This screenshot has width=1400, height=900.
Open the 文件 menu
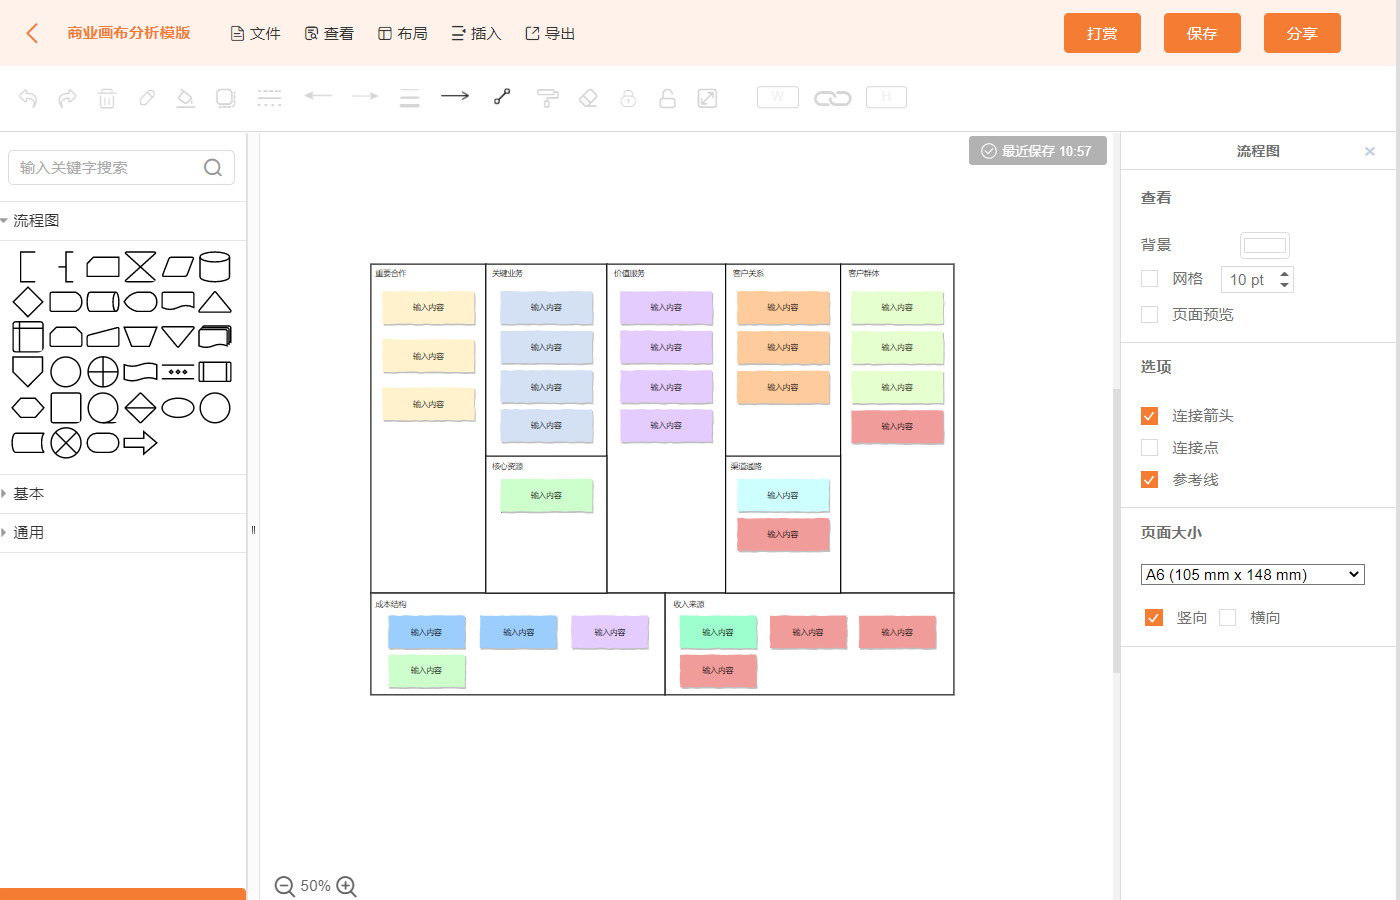coord(255,34)
